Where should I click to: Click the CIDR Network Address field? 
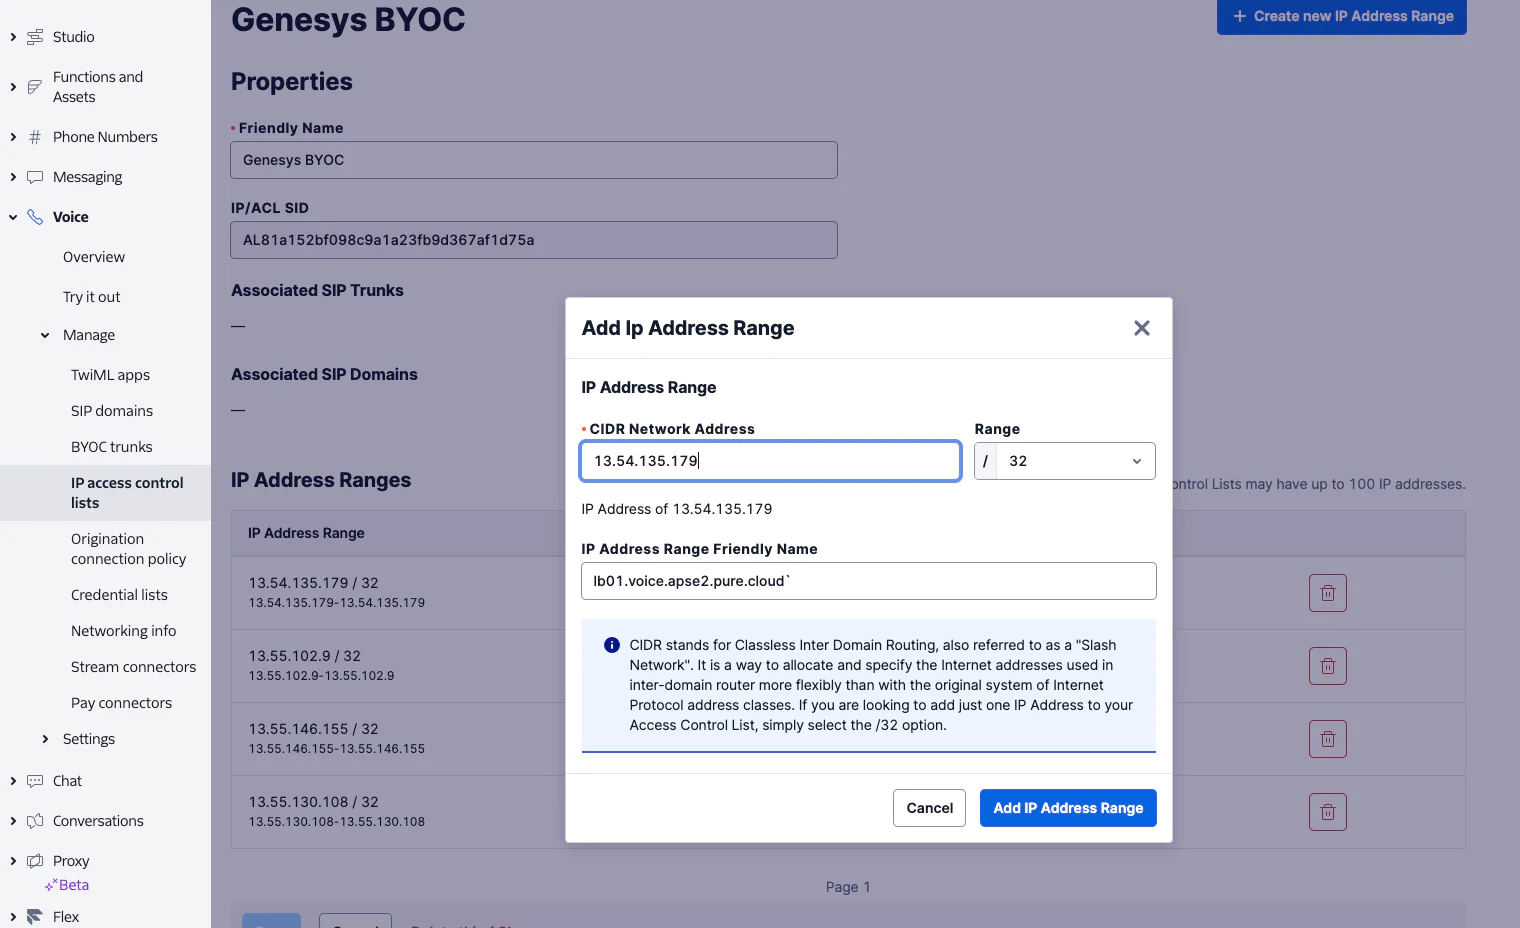coord(770,461)
